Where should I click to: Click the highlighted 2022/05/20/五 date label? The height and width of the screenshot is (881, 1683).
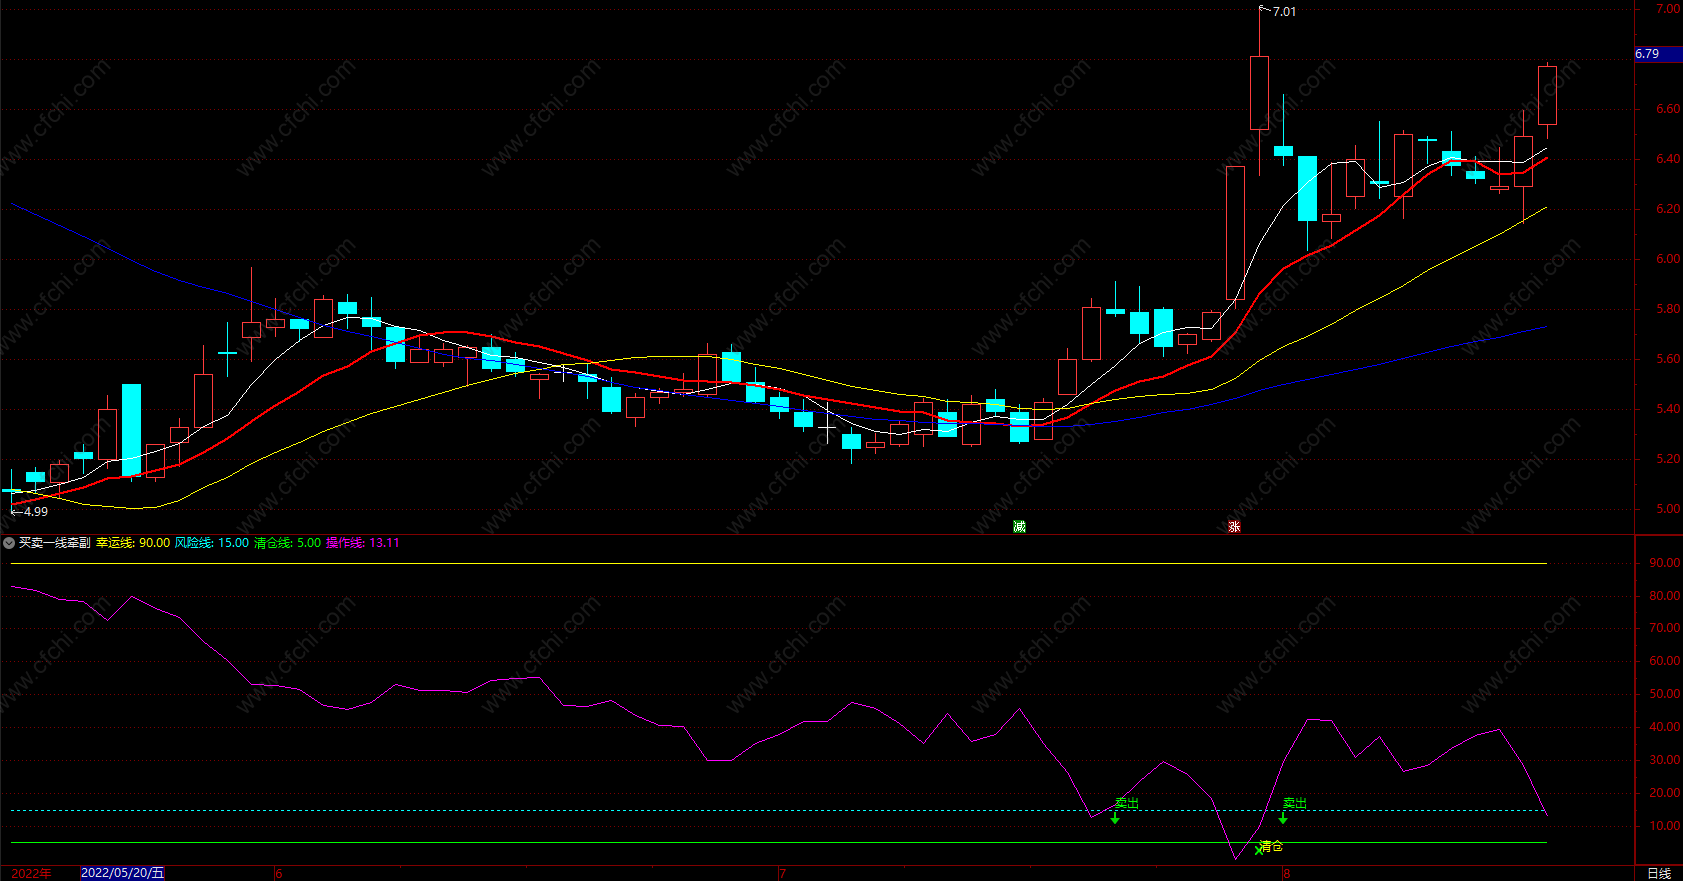[122, 873]
